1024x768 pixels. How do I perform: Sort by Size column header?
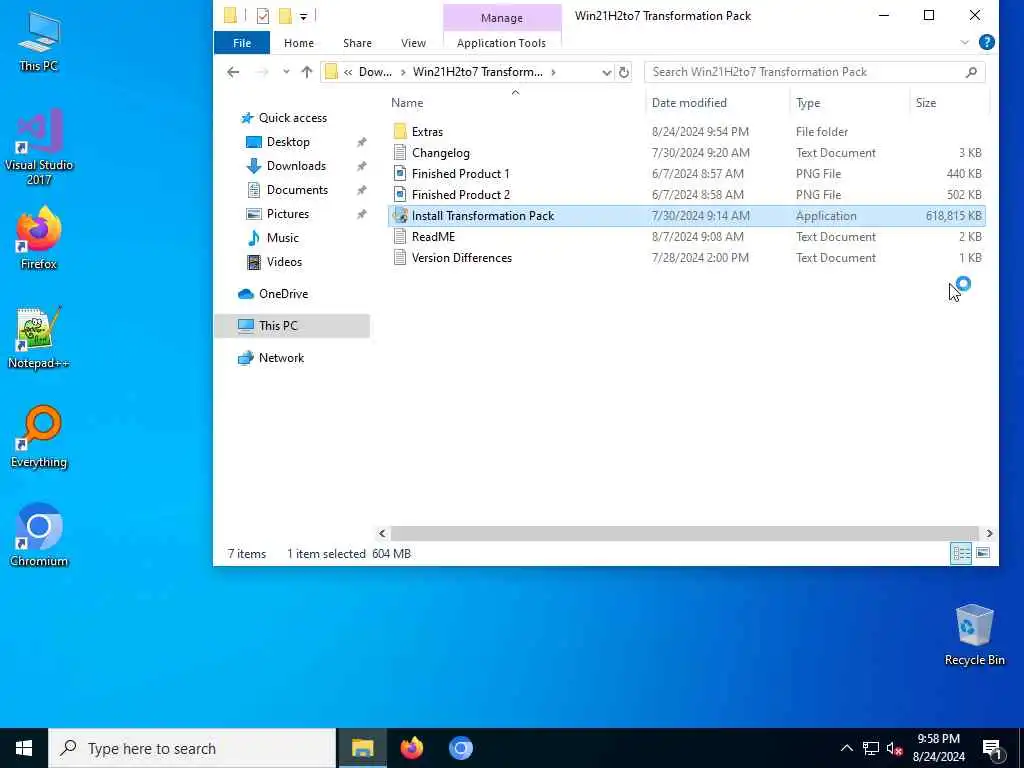point(949,103)
